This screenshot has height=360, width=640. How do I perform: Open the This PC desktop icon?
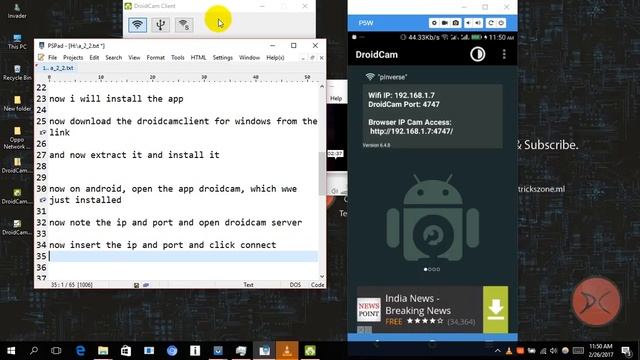(17, 42)
